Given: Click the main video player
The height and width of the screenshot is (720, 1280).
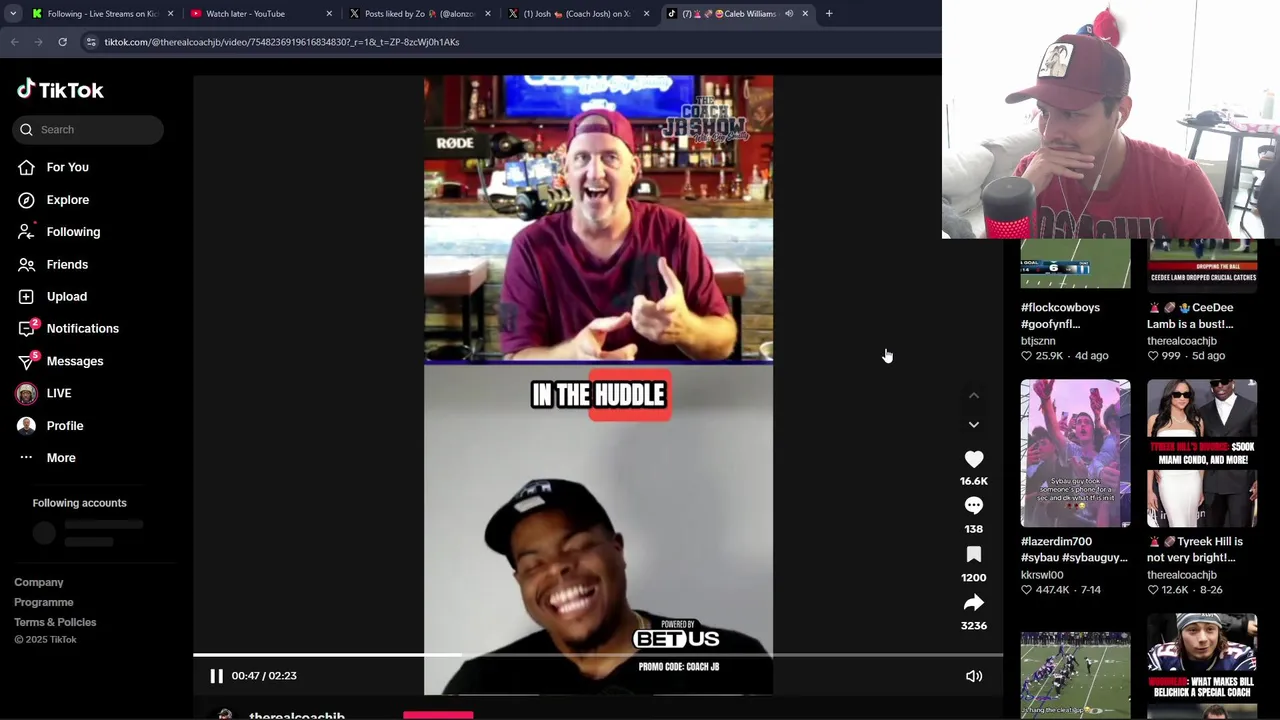Looking at the screenshot, I should [598, 385].
